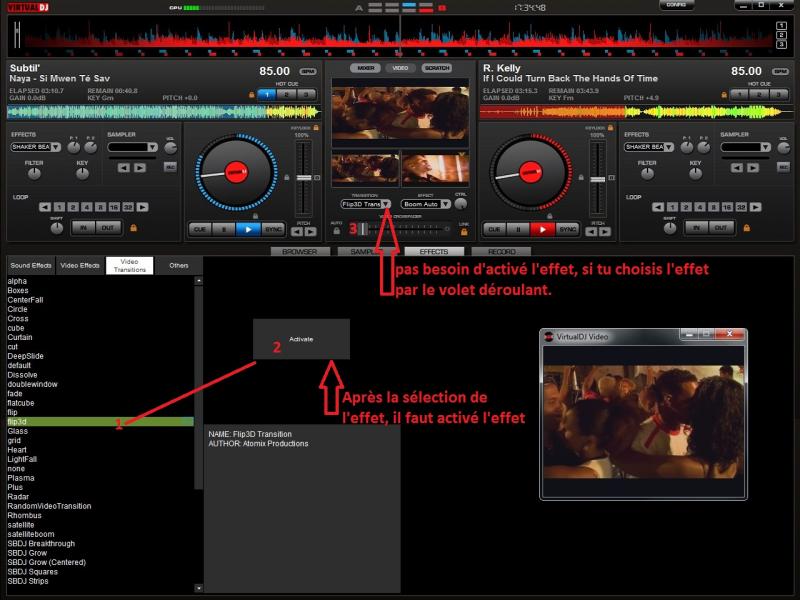Sync the left deck tempo

273,229
